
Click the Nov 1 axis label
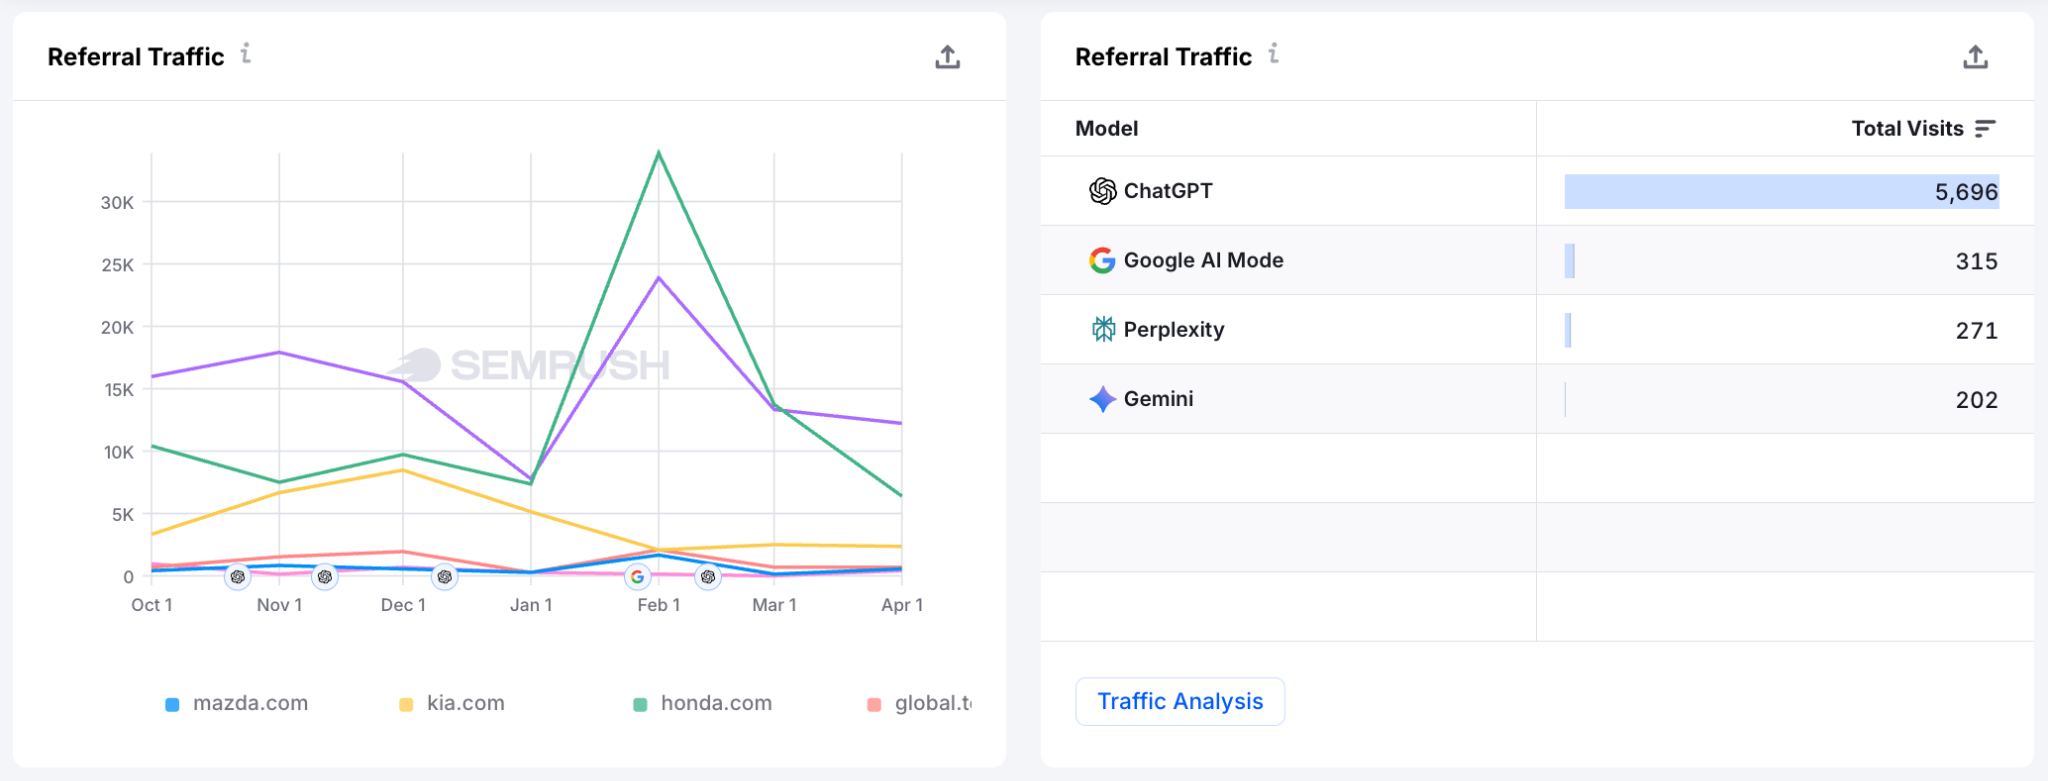tap(279, 605)
